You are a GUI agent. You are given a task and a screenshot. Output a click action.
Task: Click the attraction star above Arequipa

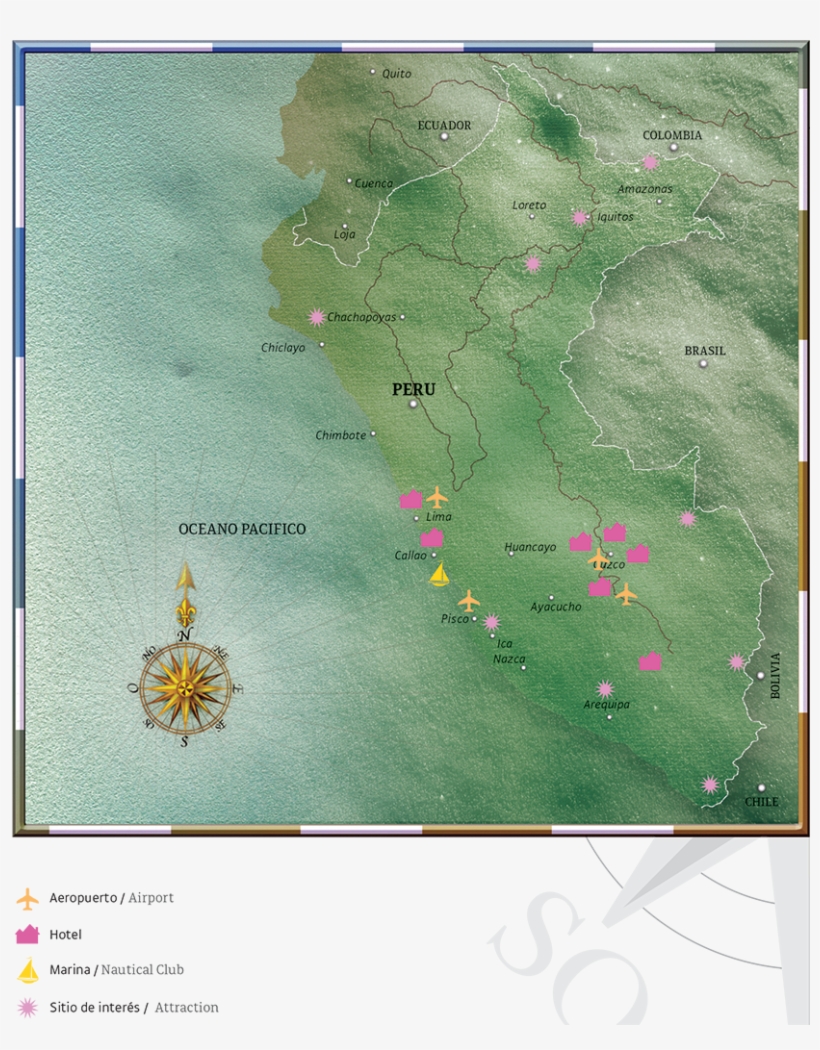(x=605, y=689)
